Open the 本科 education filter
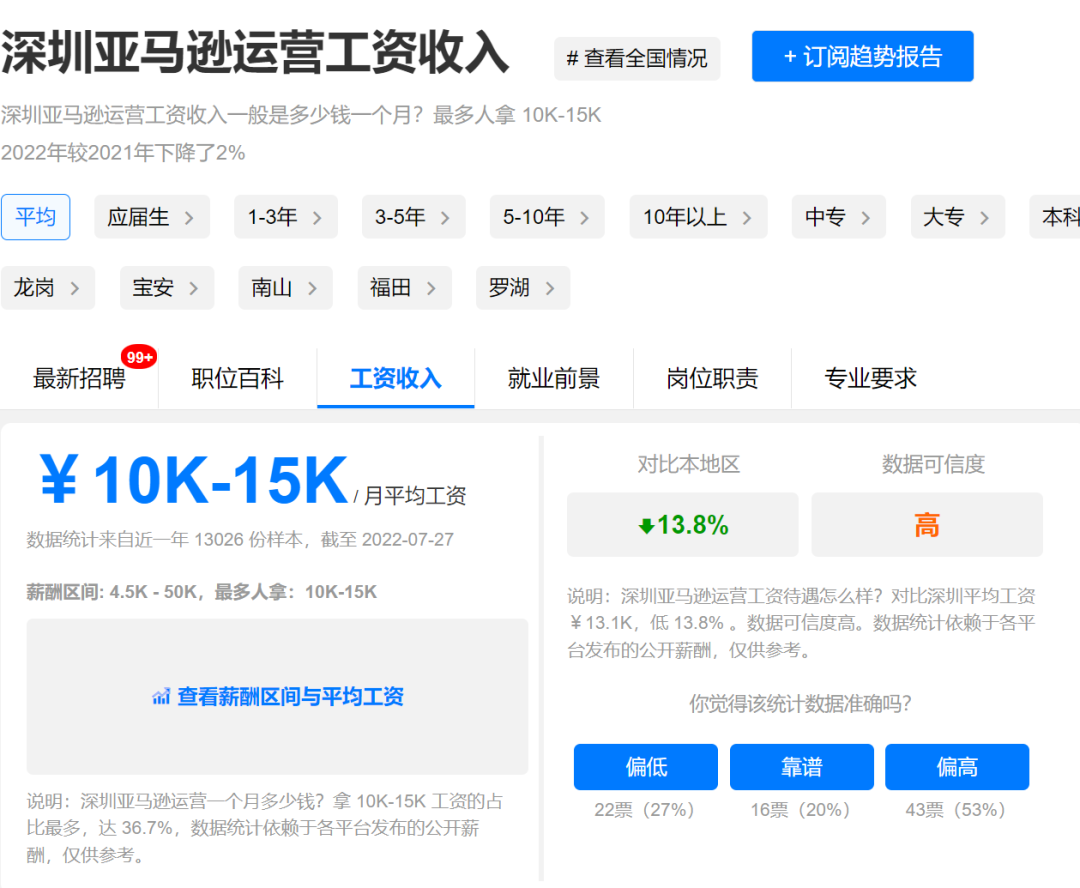1080x888 pixels. 1060,216
